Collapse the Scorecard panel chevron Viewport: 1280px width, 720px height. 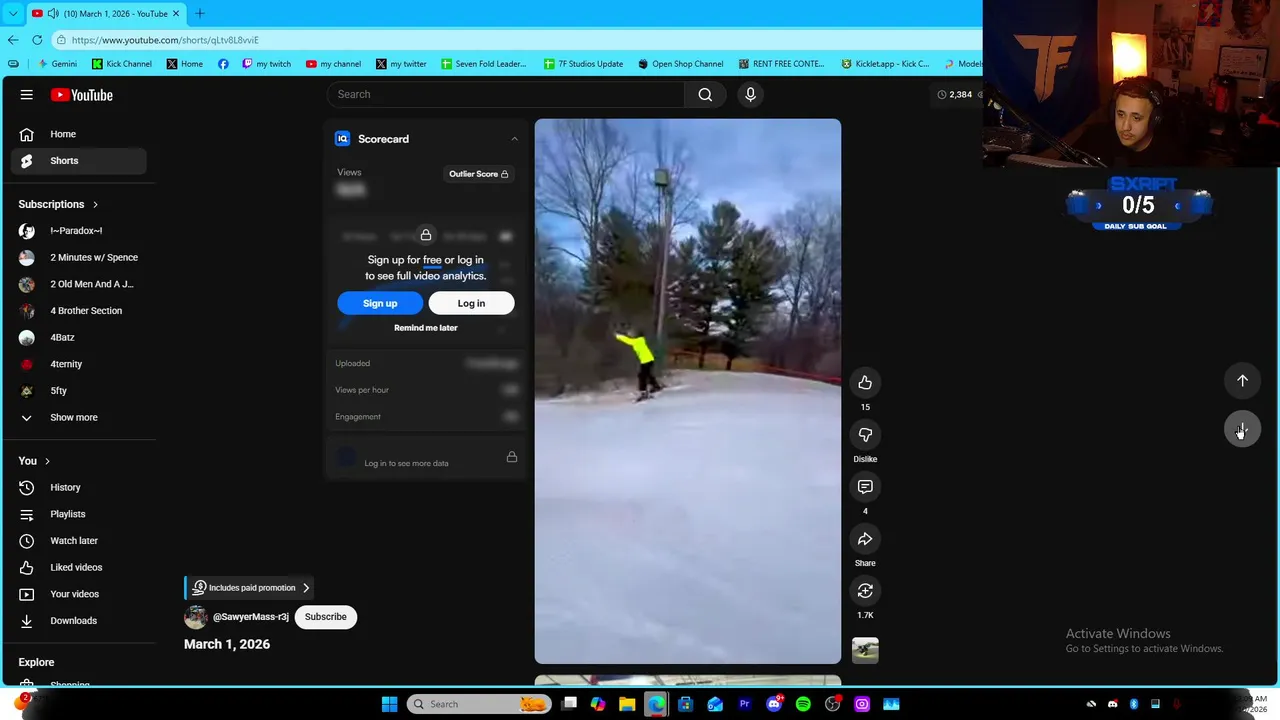click(x=514, y=139)
